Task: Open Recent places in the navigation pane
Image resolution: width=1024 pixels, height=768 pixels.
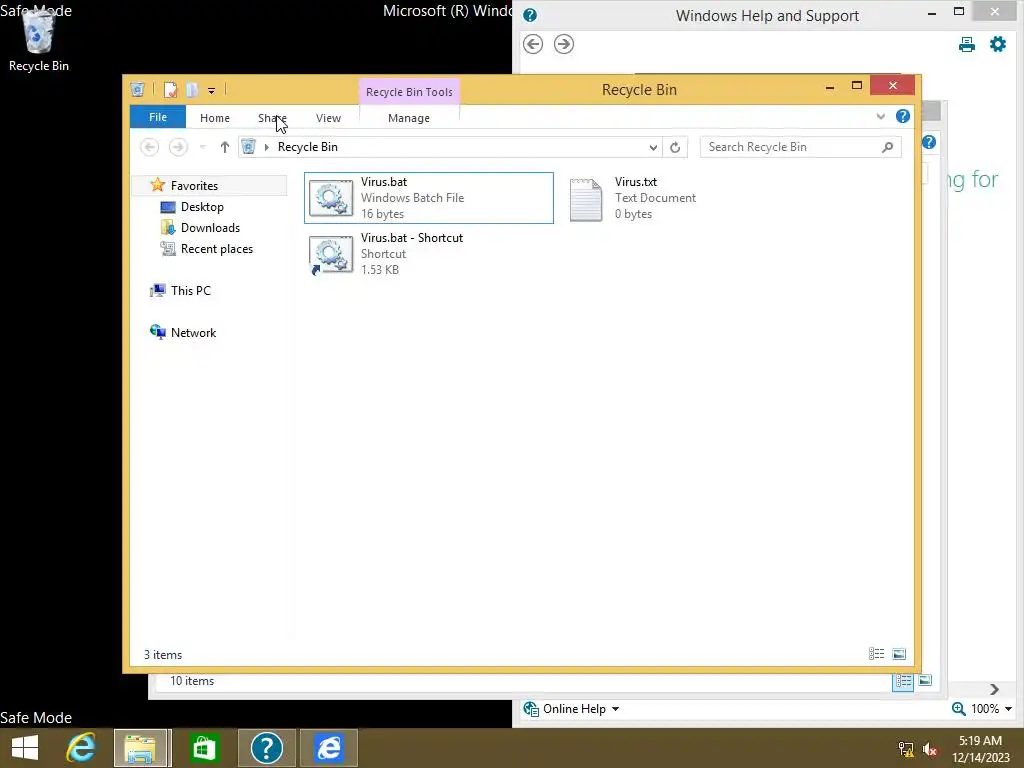Action: (x=216, y=249)
